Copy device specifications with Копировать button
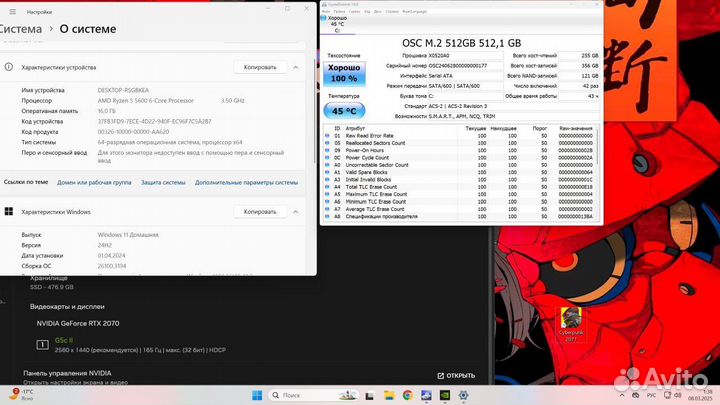Viewport: 720px width, 405px height. point(260,68)
